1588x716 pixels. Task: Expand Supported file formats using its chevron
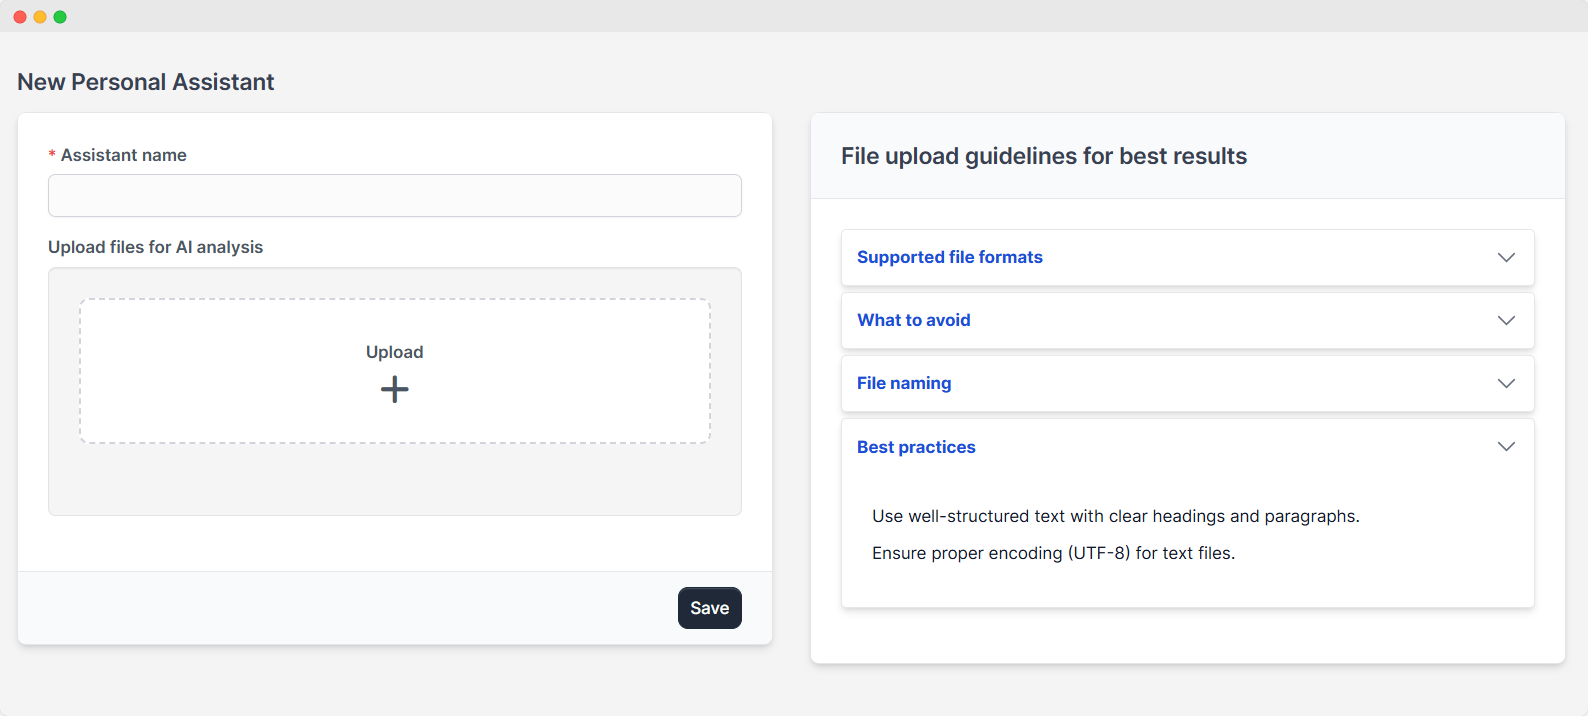click(1506, 258)
